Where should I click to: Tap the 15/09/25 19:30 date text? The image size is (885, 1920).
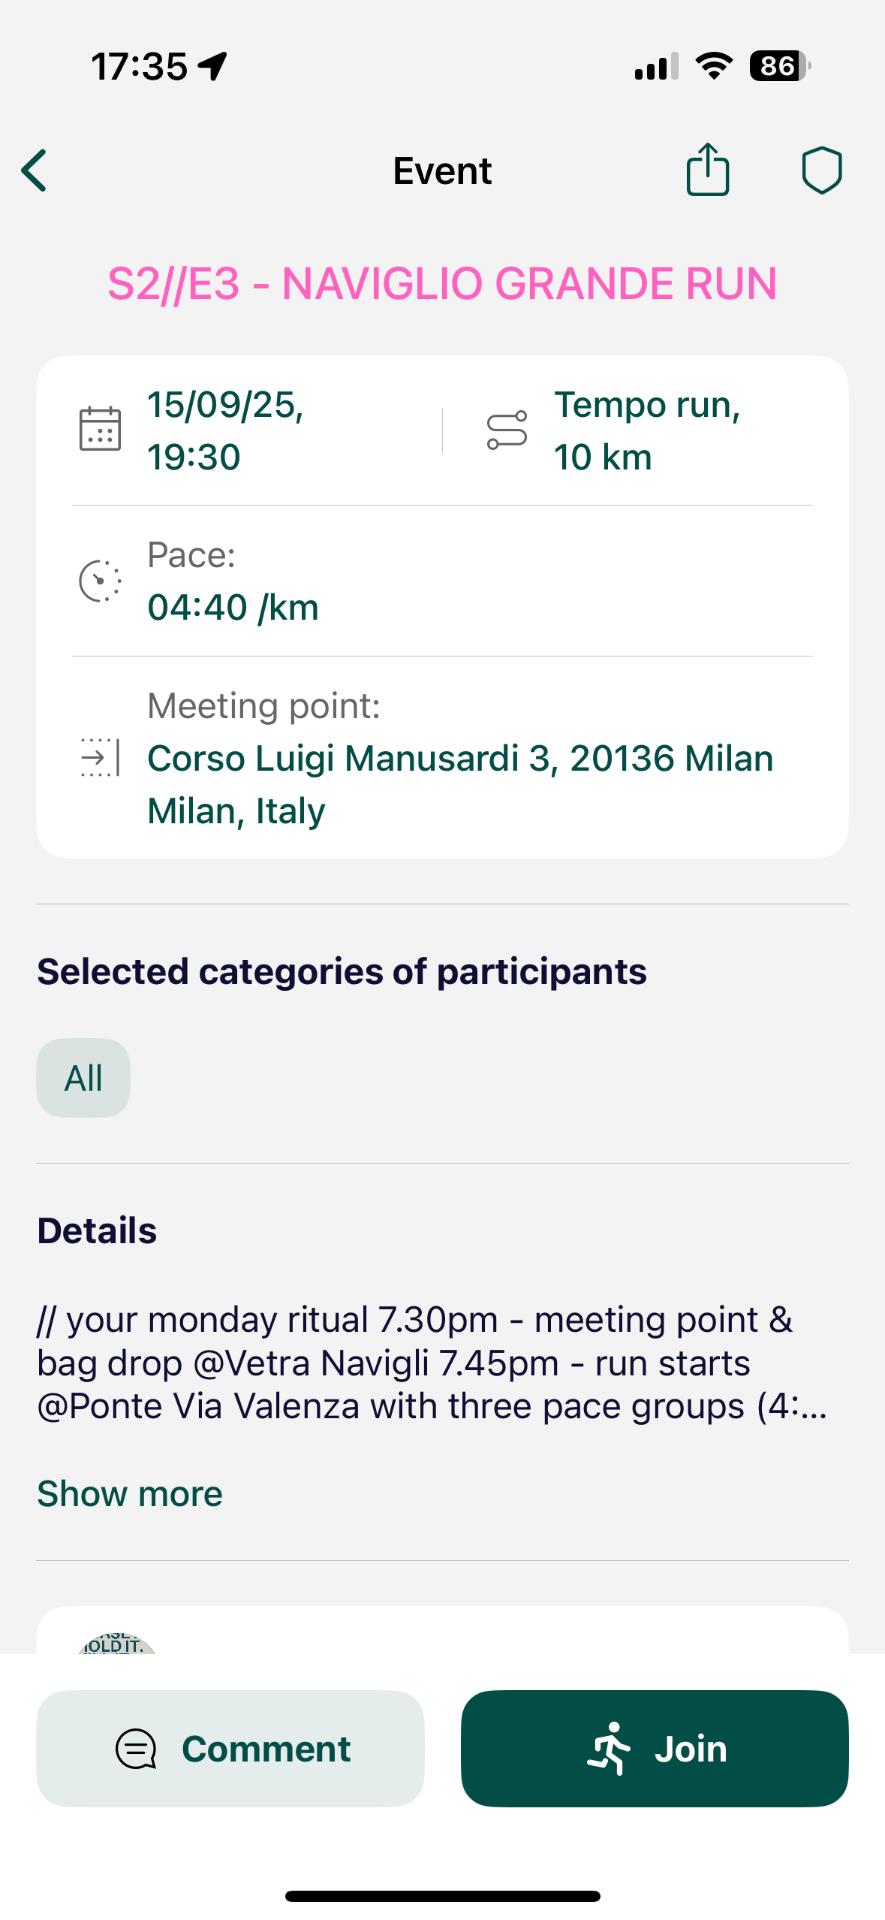tap(226, 431)
